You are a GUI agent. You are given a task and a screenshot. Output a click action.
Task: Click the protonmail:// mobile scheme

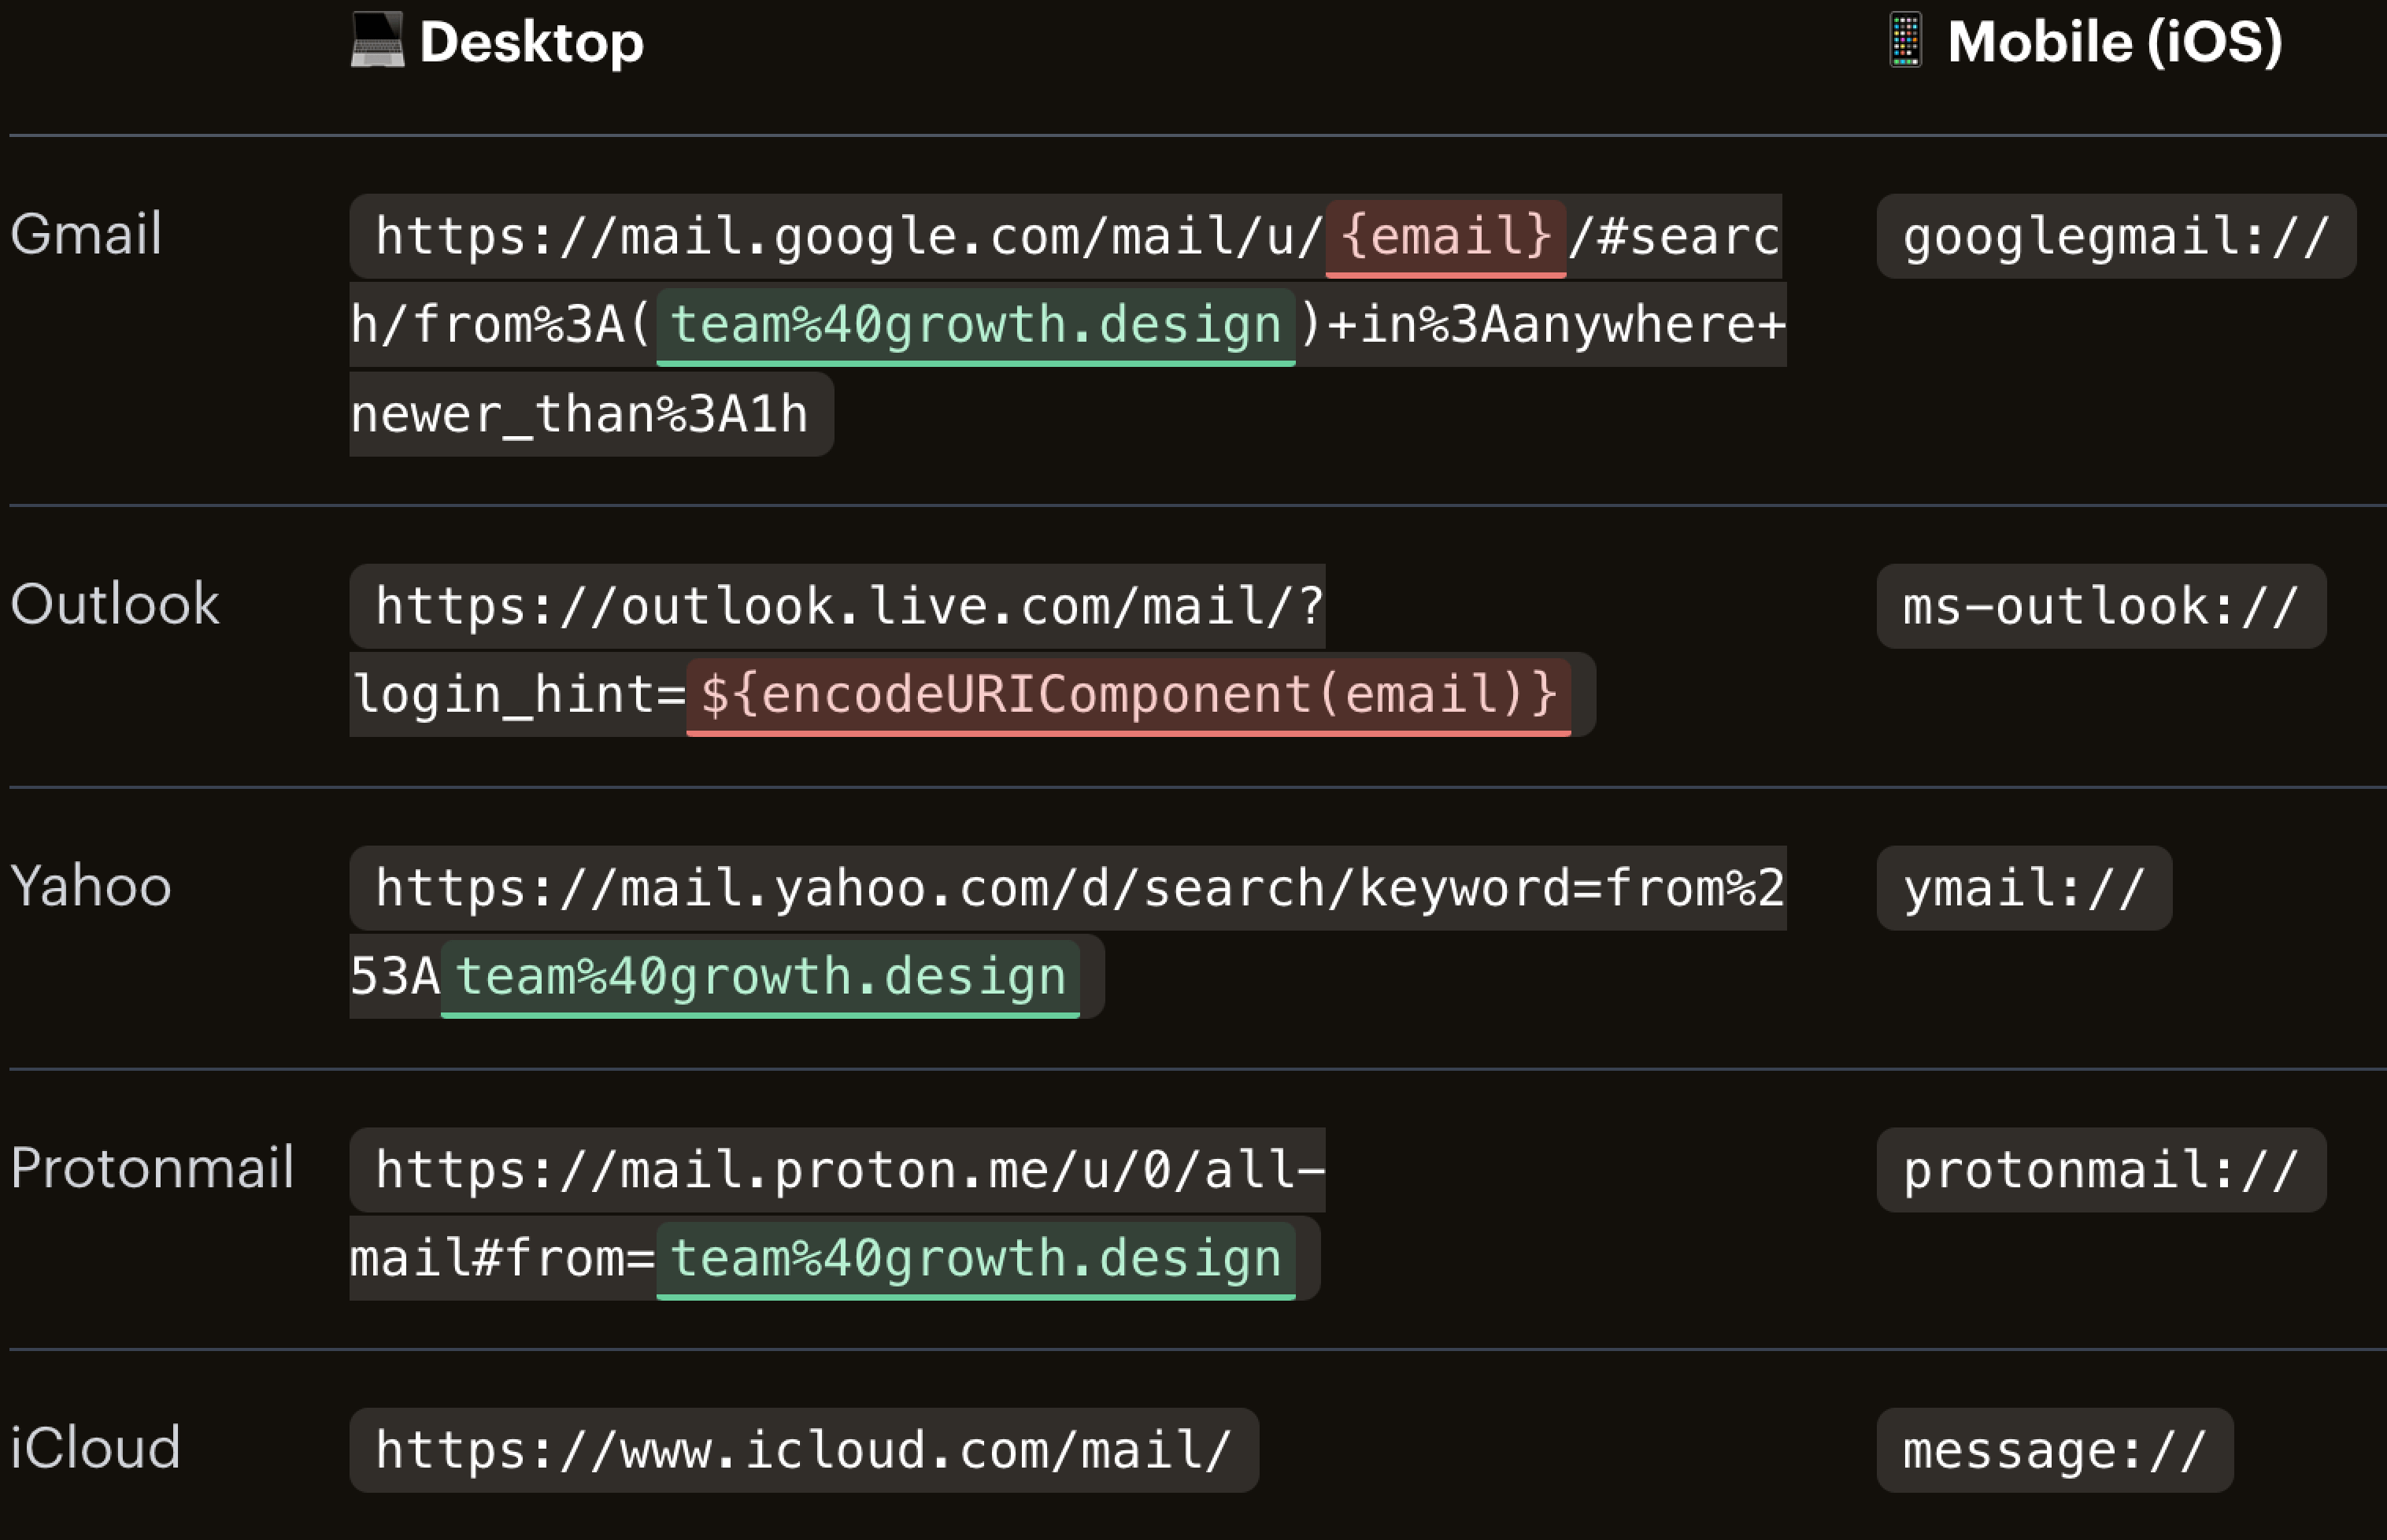2100,1170
